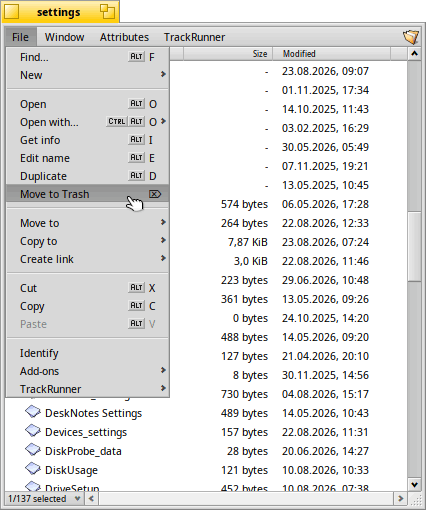Click the scroll down arrow
The height and width of the screenshot is (510, 426).
(x=415, y=484)
